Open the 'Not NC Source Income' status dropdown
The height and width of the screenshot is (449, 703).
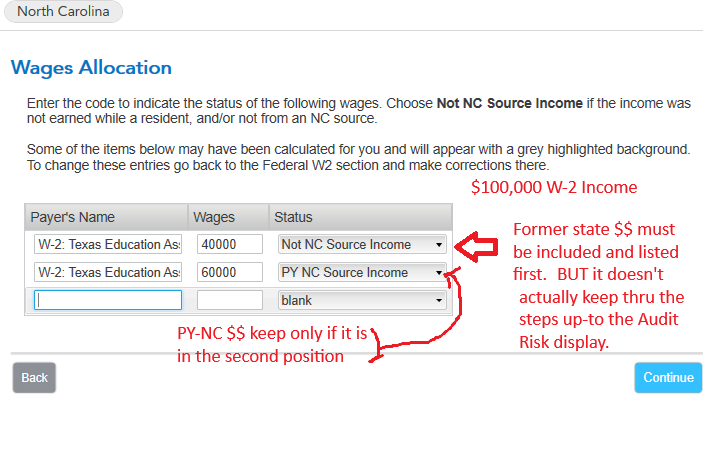coord(362,244)
